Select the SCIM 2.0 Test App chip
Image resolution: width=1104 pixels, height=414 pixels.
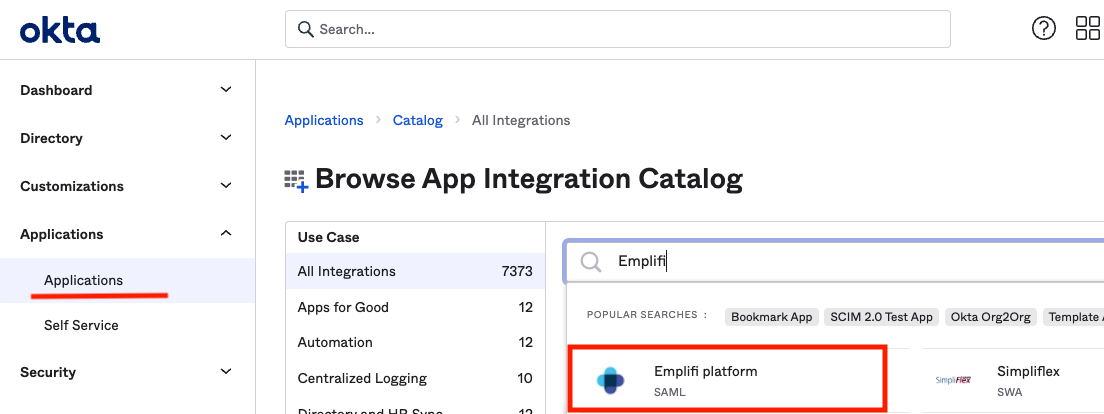(881, 317)
